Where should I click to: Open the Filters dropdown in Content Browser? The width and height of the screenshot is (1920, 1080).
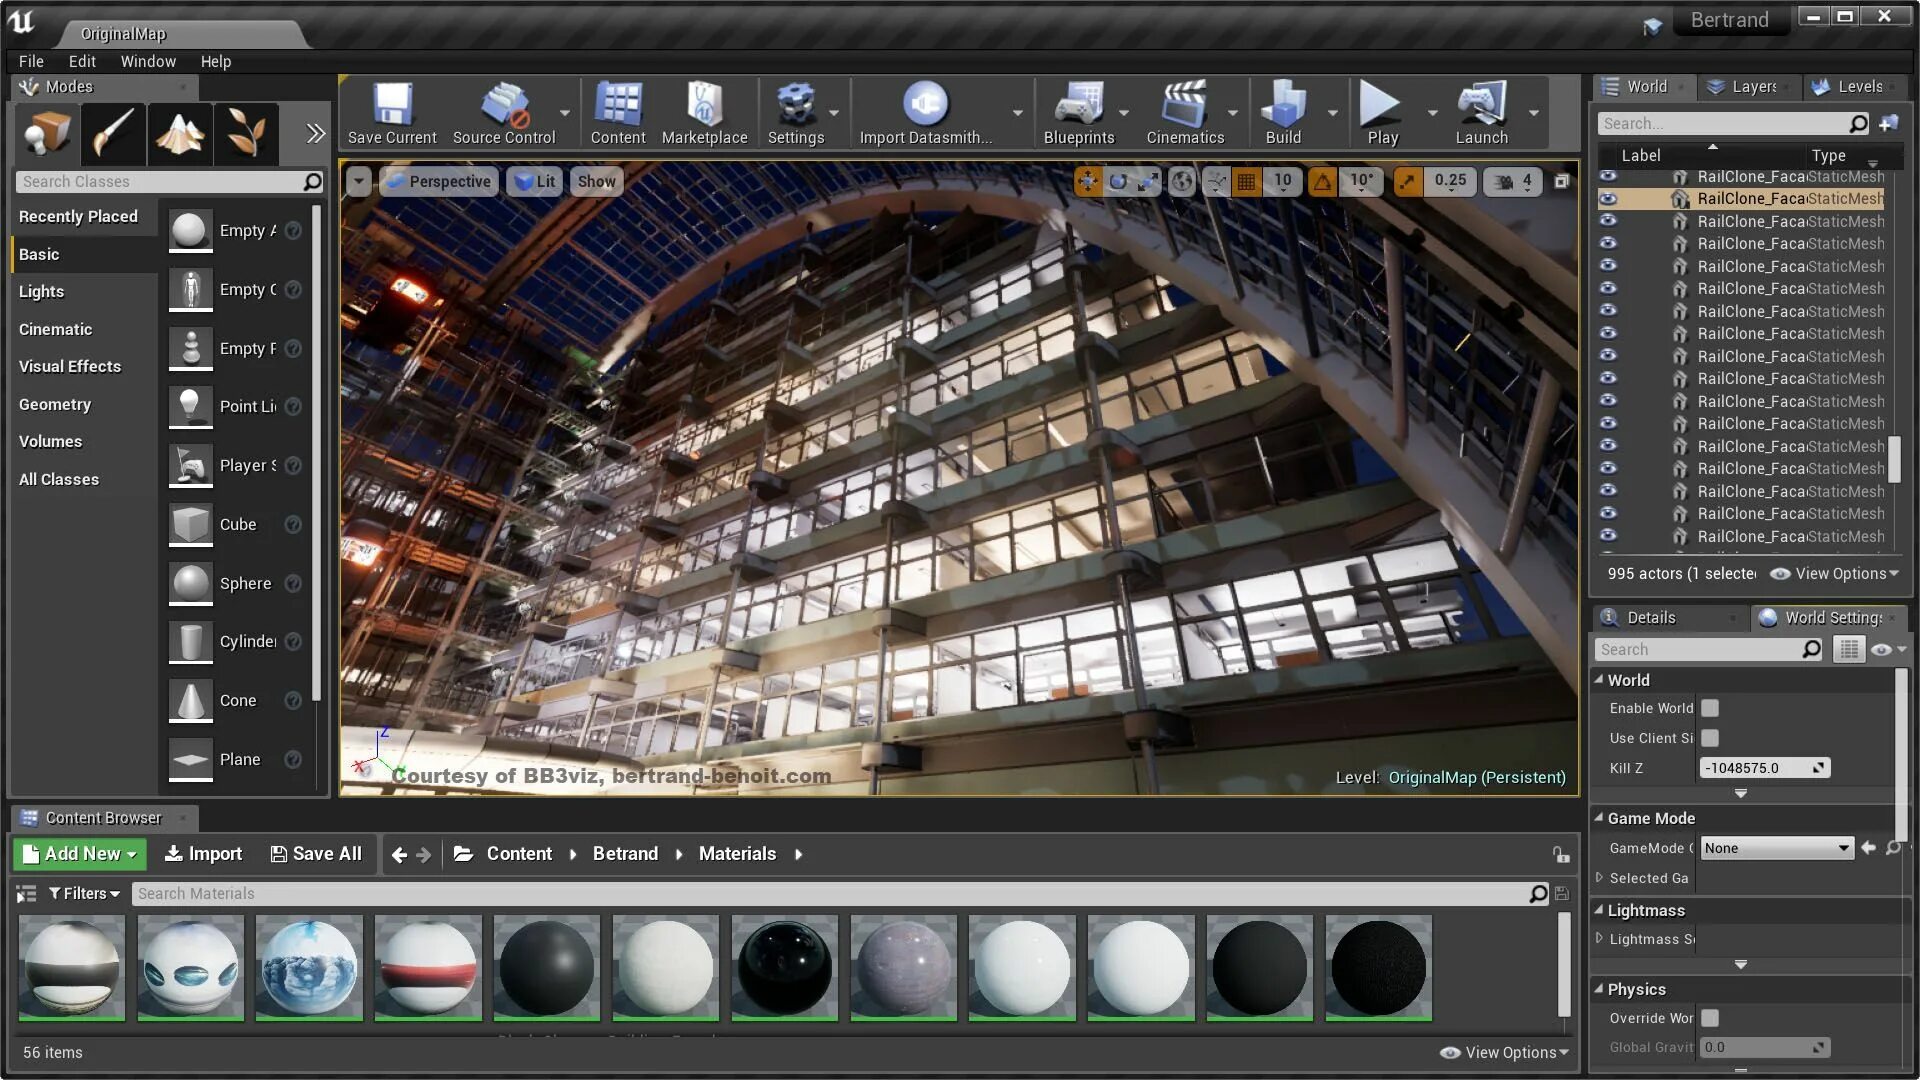click(85, 894)
